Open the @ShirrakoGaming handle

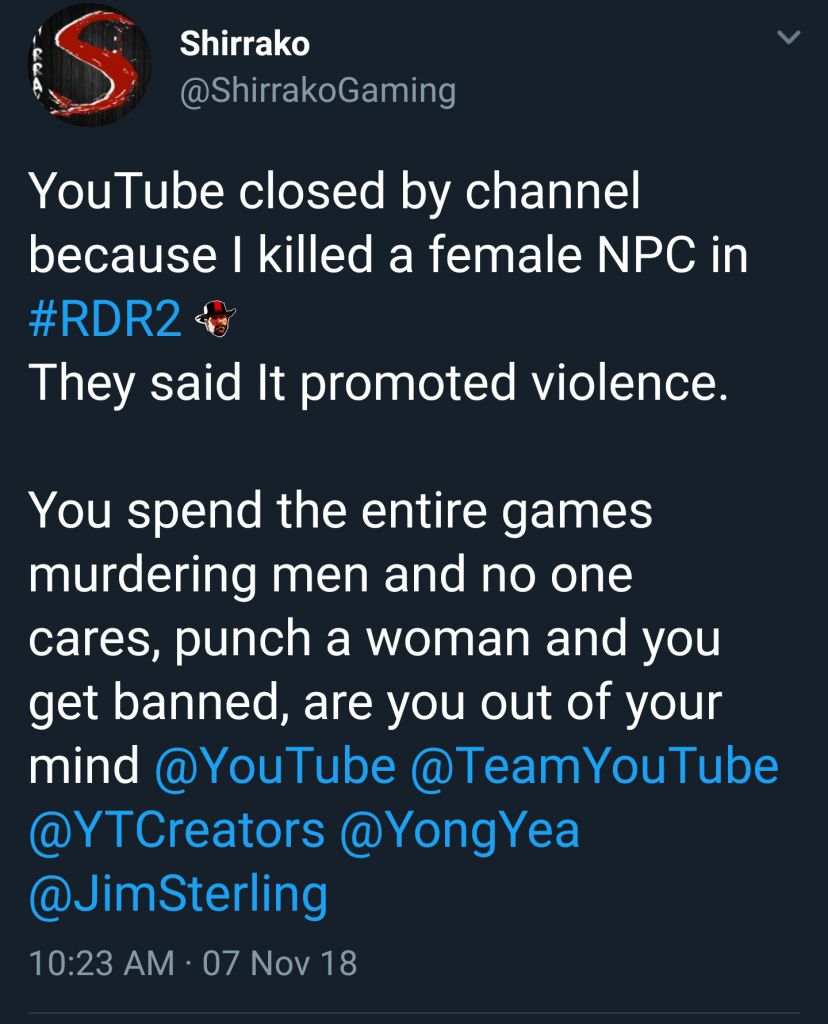coord(317,91)
